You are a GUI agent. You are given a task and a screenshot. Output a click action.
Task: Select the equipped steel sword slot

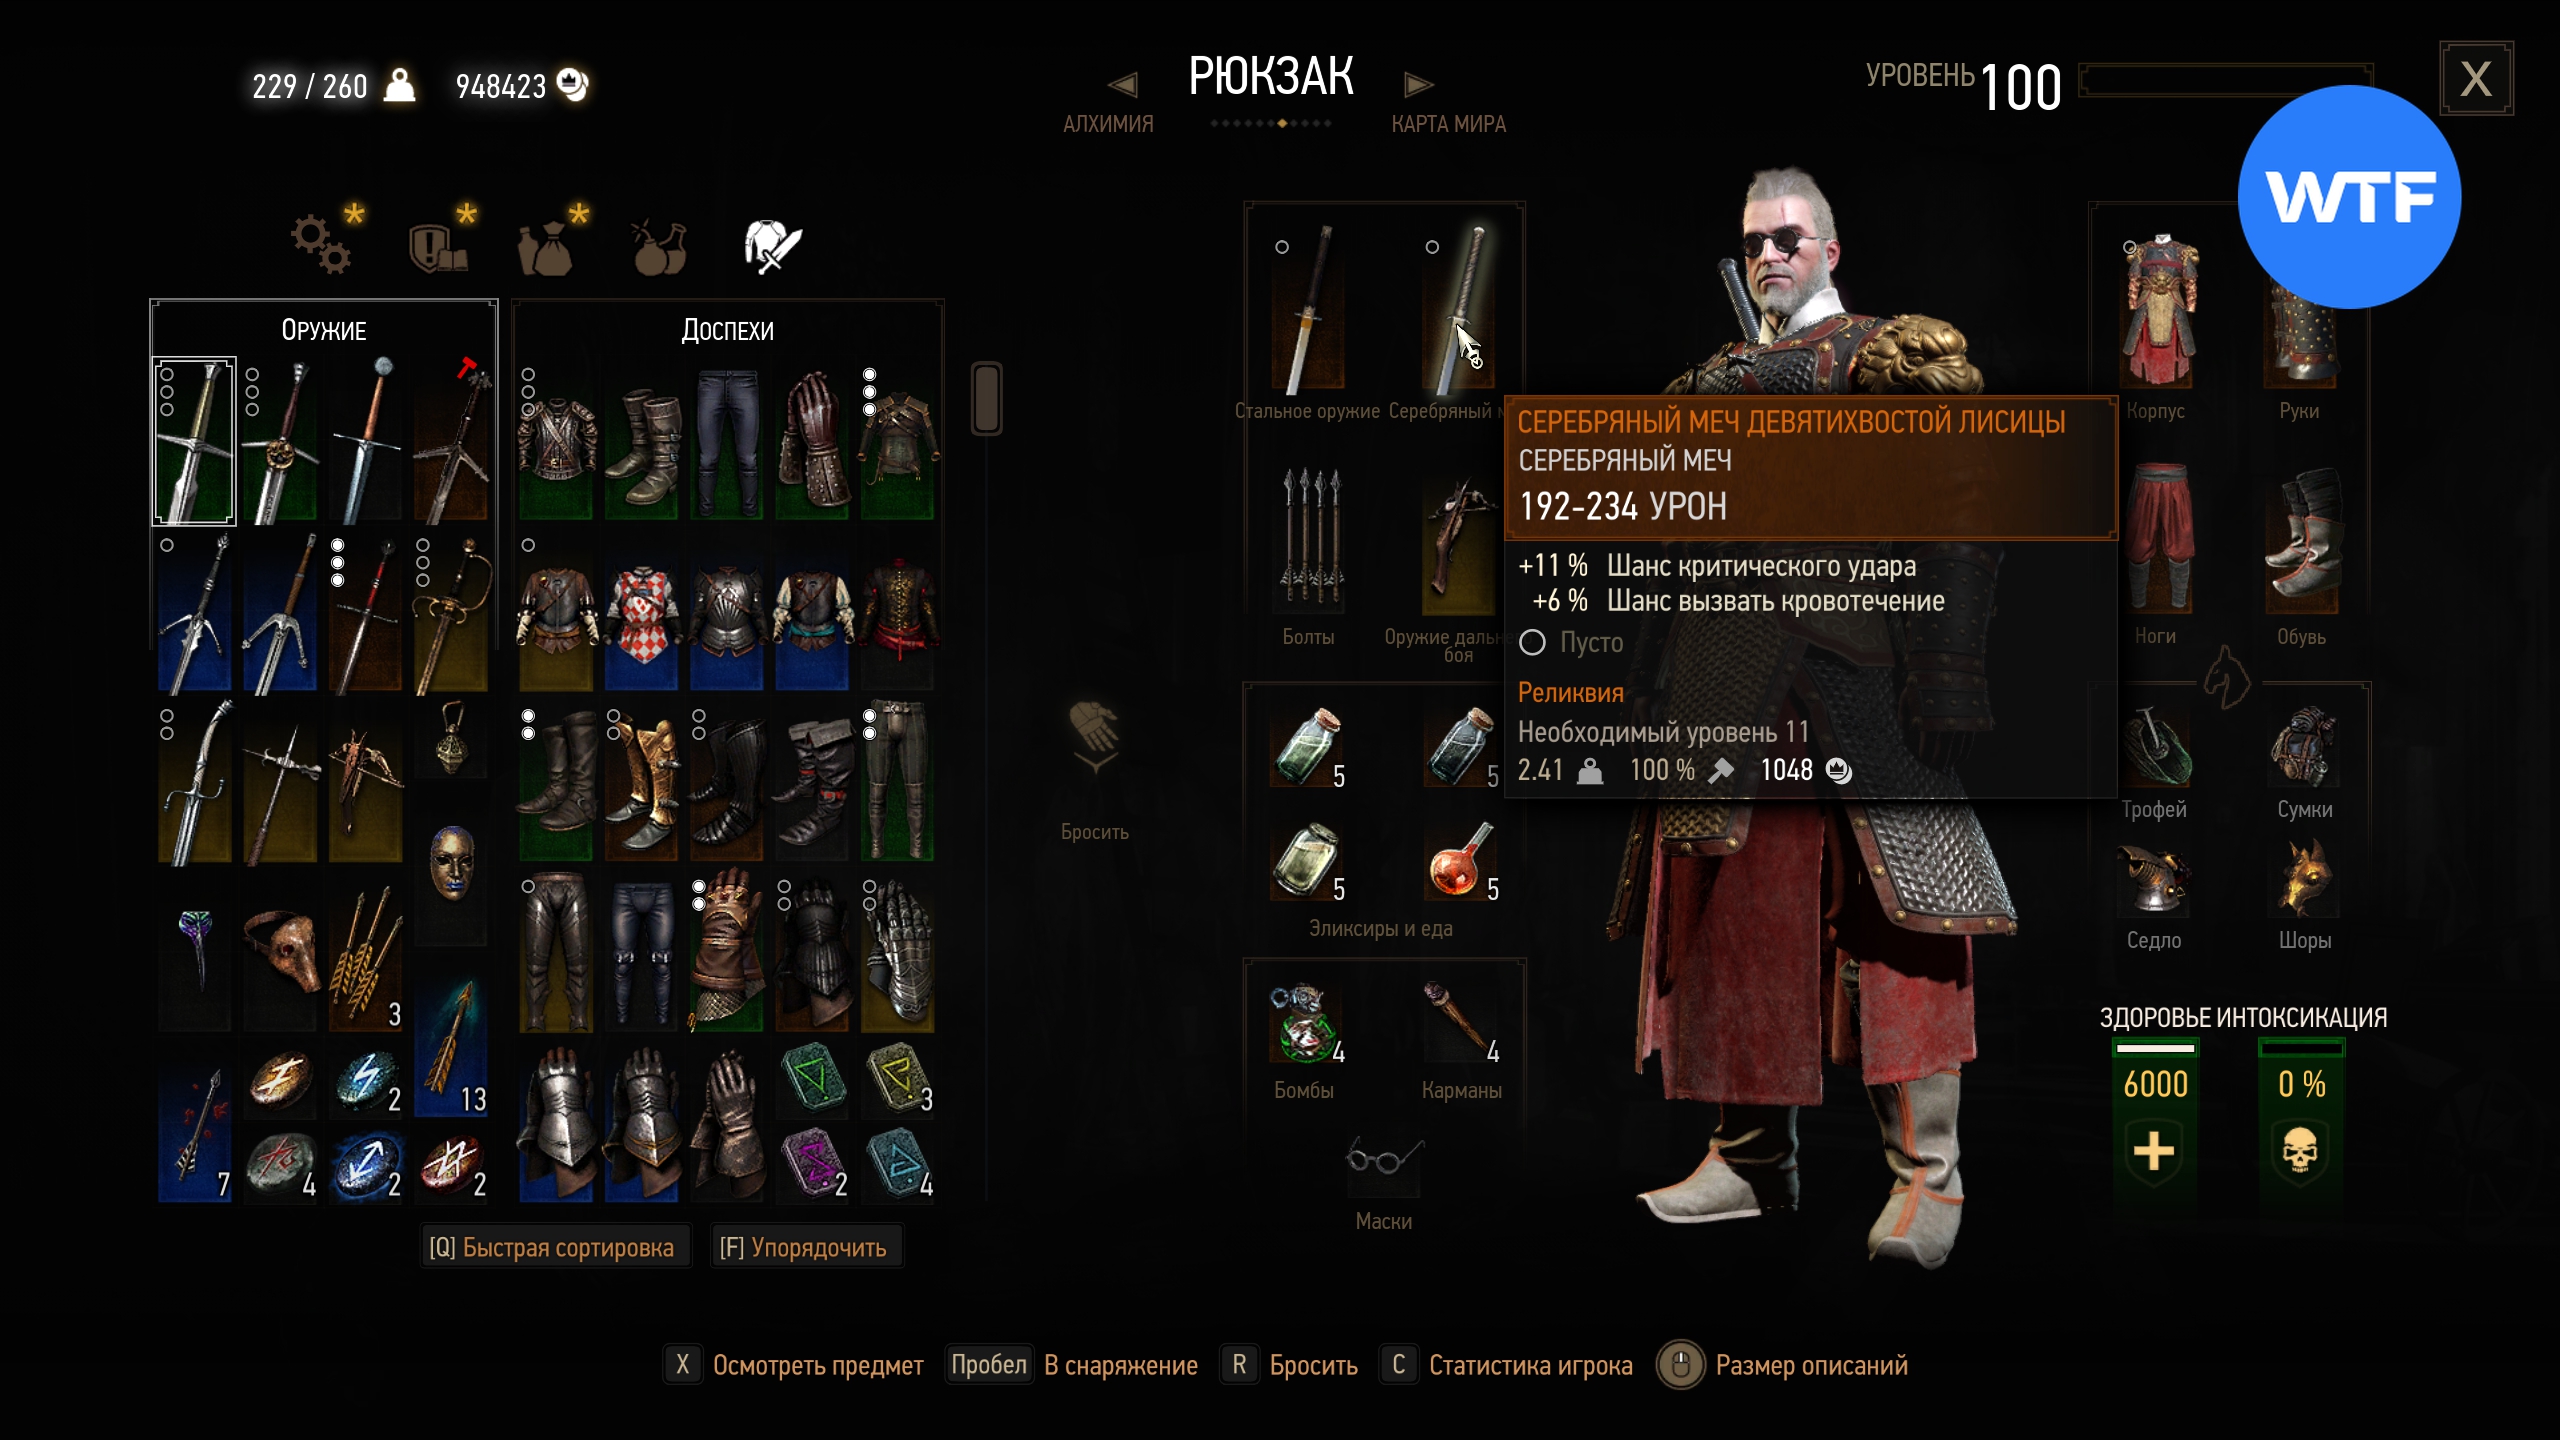pyautogui.click(x=1308, y=311)
